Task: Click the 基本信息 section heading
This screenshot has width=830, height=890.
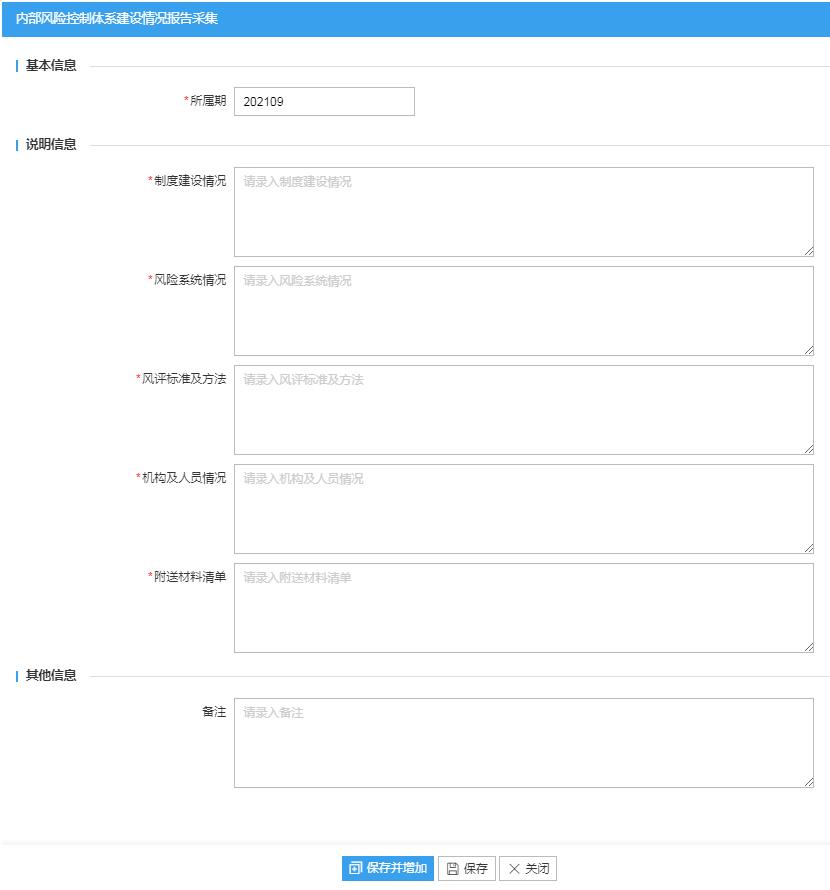Action: [x=51, y=66]
